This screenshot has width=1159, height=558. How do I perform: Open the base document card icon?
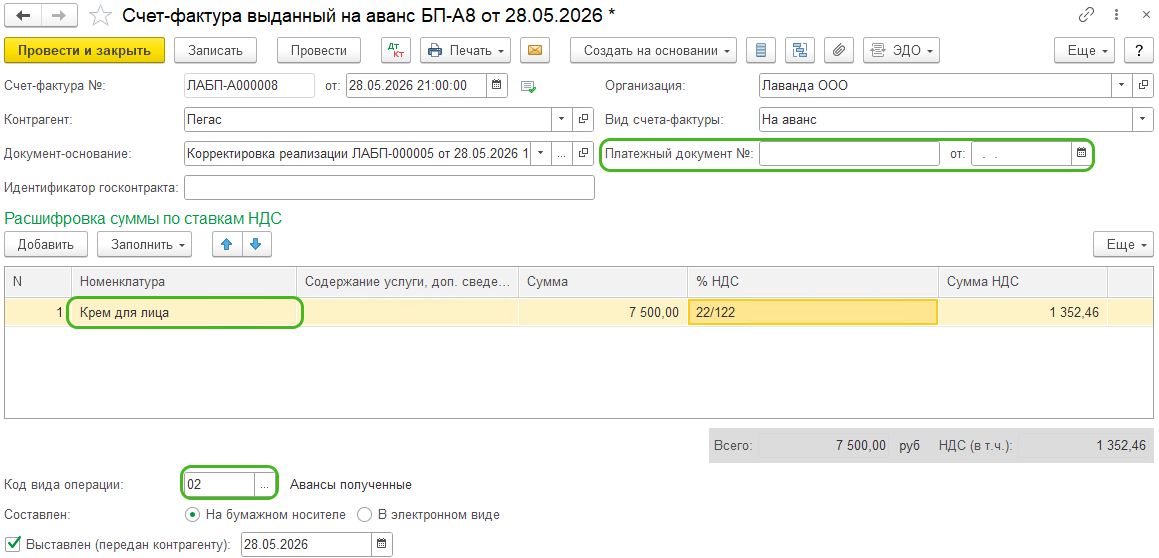[x=583, y=153]
